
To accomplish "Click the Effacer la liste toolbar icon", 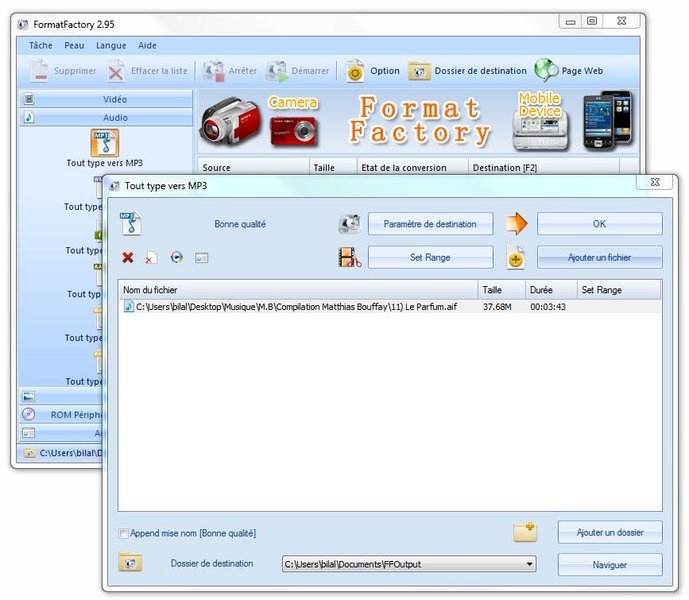I will pos(116,71).
